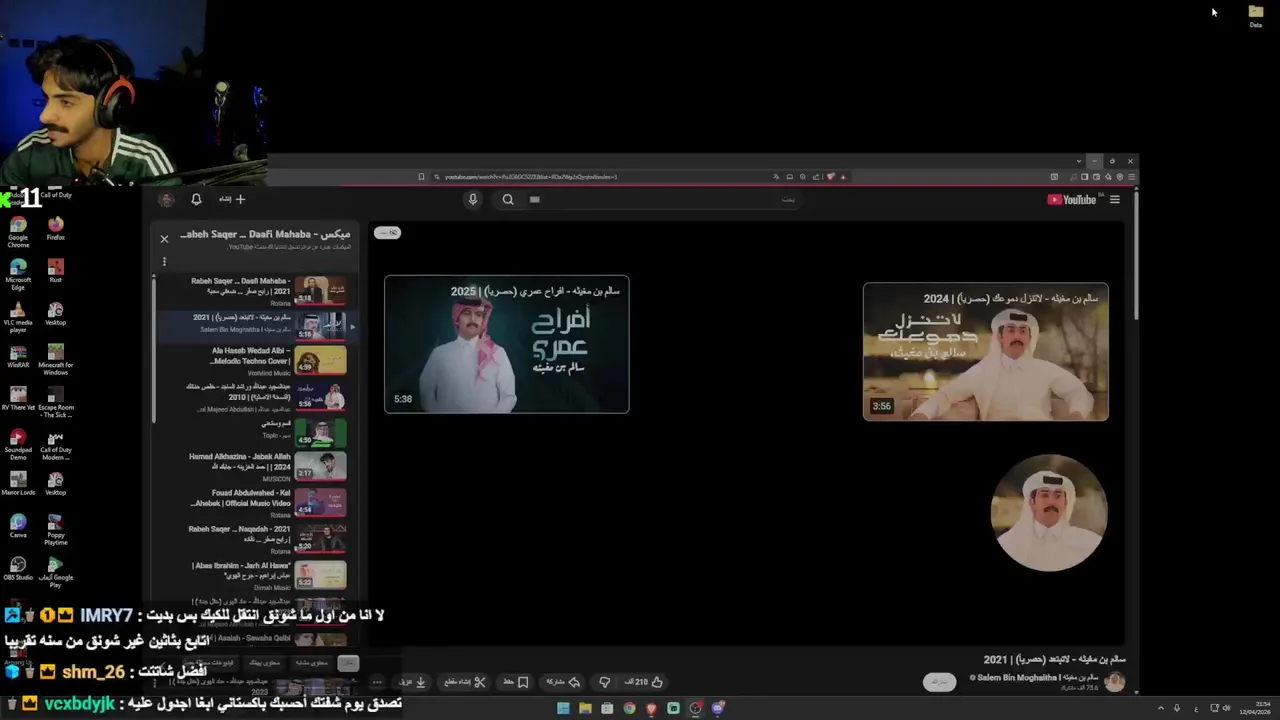
Task: Open VLC media player desktop shortcut
Action: pos(18,317)
